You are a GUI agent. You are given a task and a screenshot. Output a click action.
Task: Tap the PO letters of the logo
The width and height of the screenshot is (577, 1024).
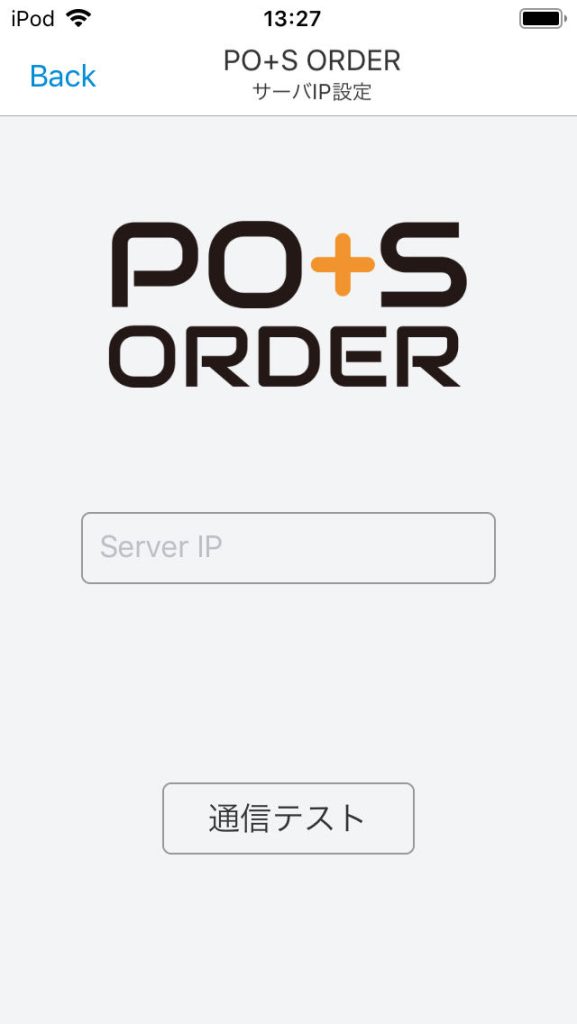pos(209,264)
